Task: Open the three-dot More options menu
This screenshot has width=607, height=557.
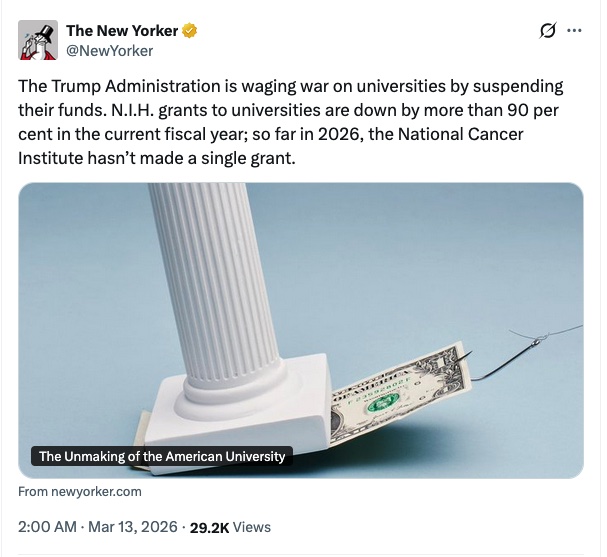Action: pos(574,30)
